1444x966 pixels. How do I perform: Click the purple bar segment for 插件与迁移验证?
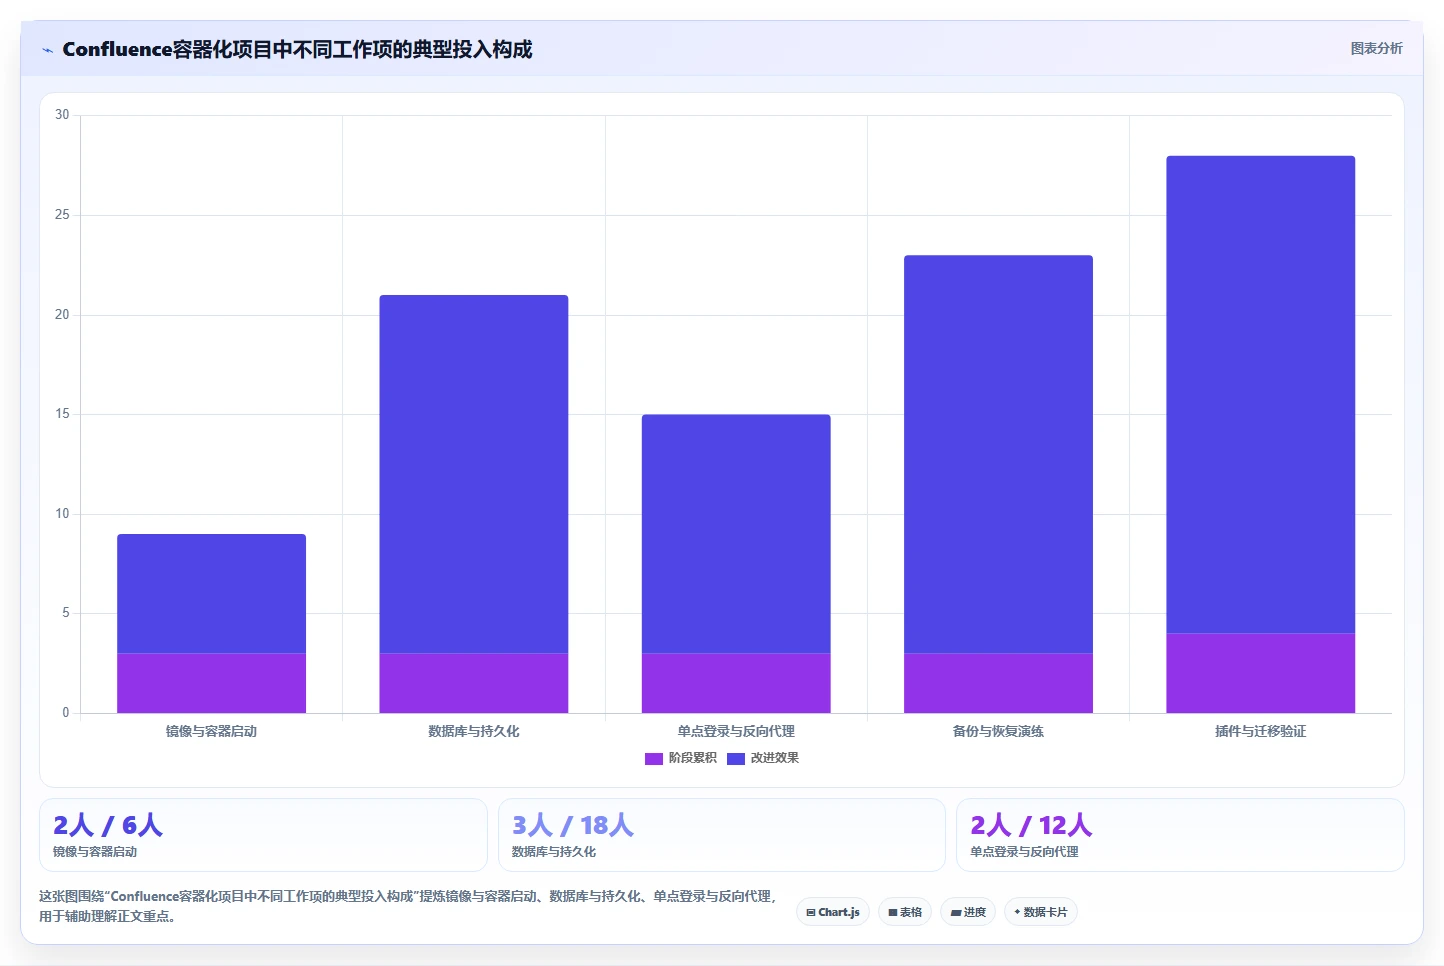click(1260, 673)
